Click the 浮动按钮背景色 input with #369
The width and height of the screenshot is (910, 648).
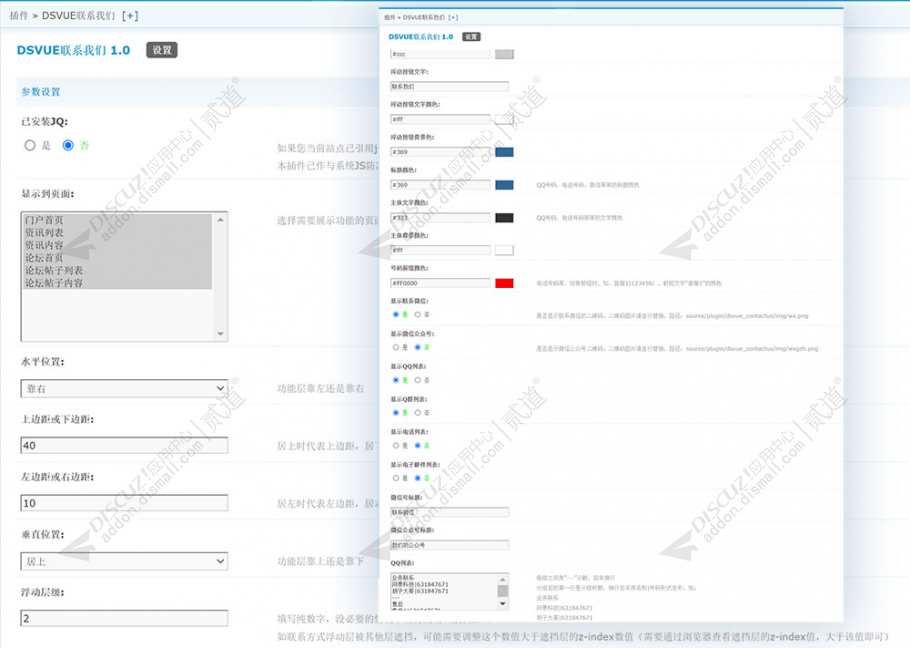(440, 152)
